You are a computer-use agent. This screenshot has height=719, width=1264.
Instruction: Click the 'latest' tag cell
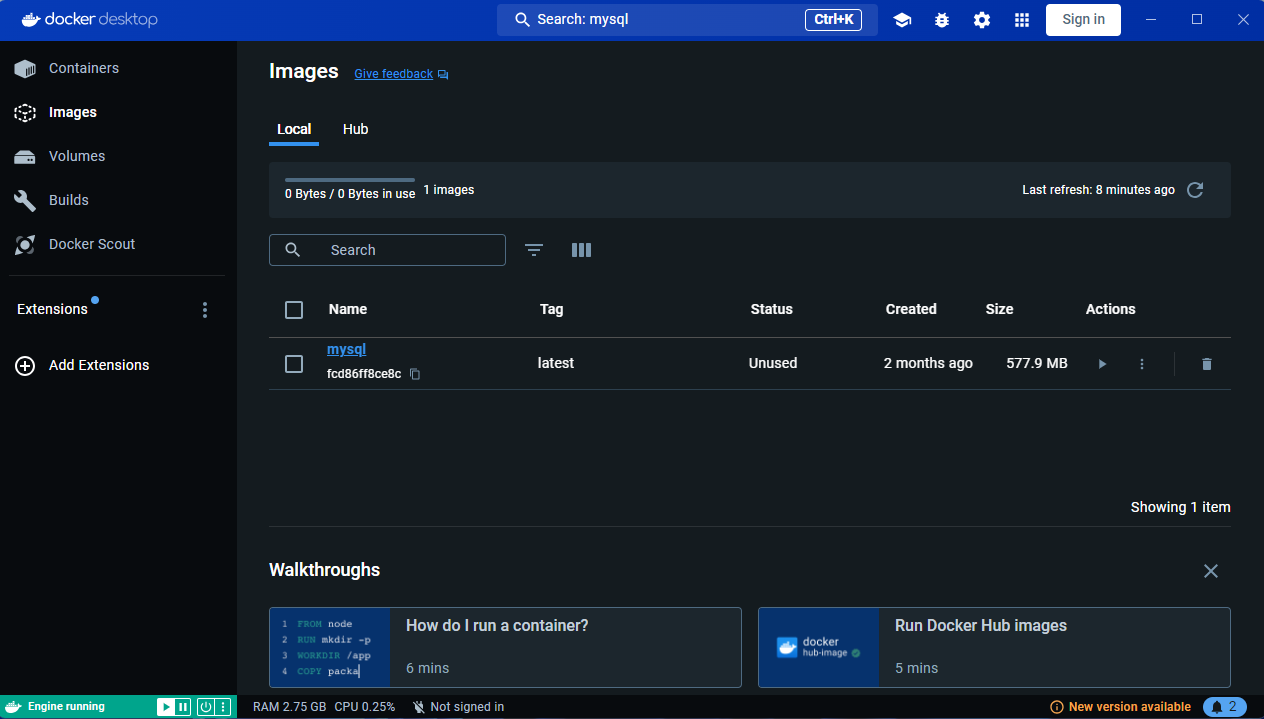[556, 363]
